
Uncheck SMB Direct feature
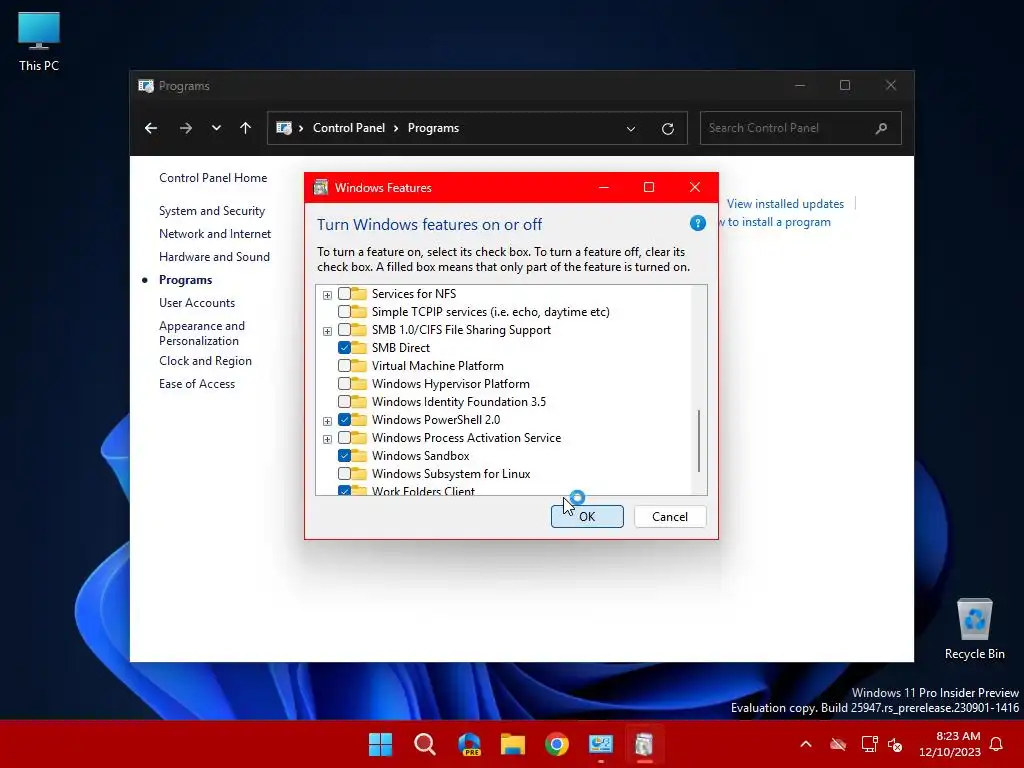coord(344,347)
